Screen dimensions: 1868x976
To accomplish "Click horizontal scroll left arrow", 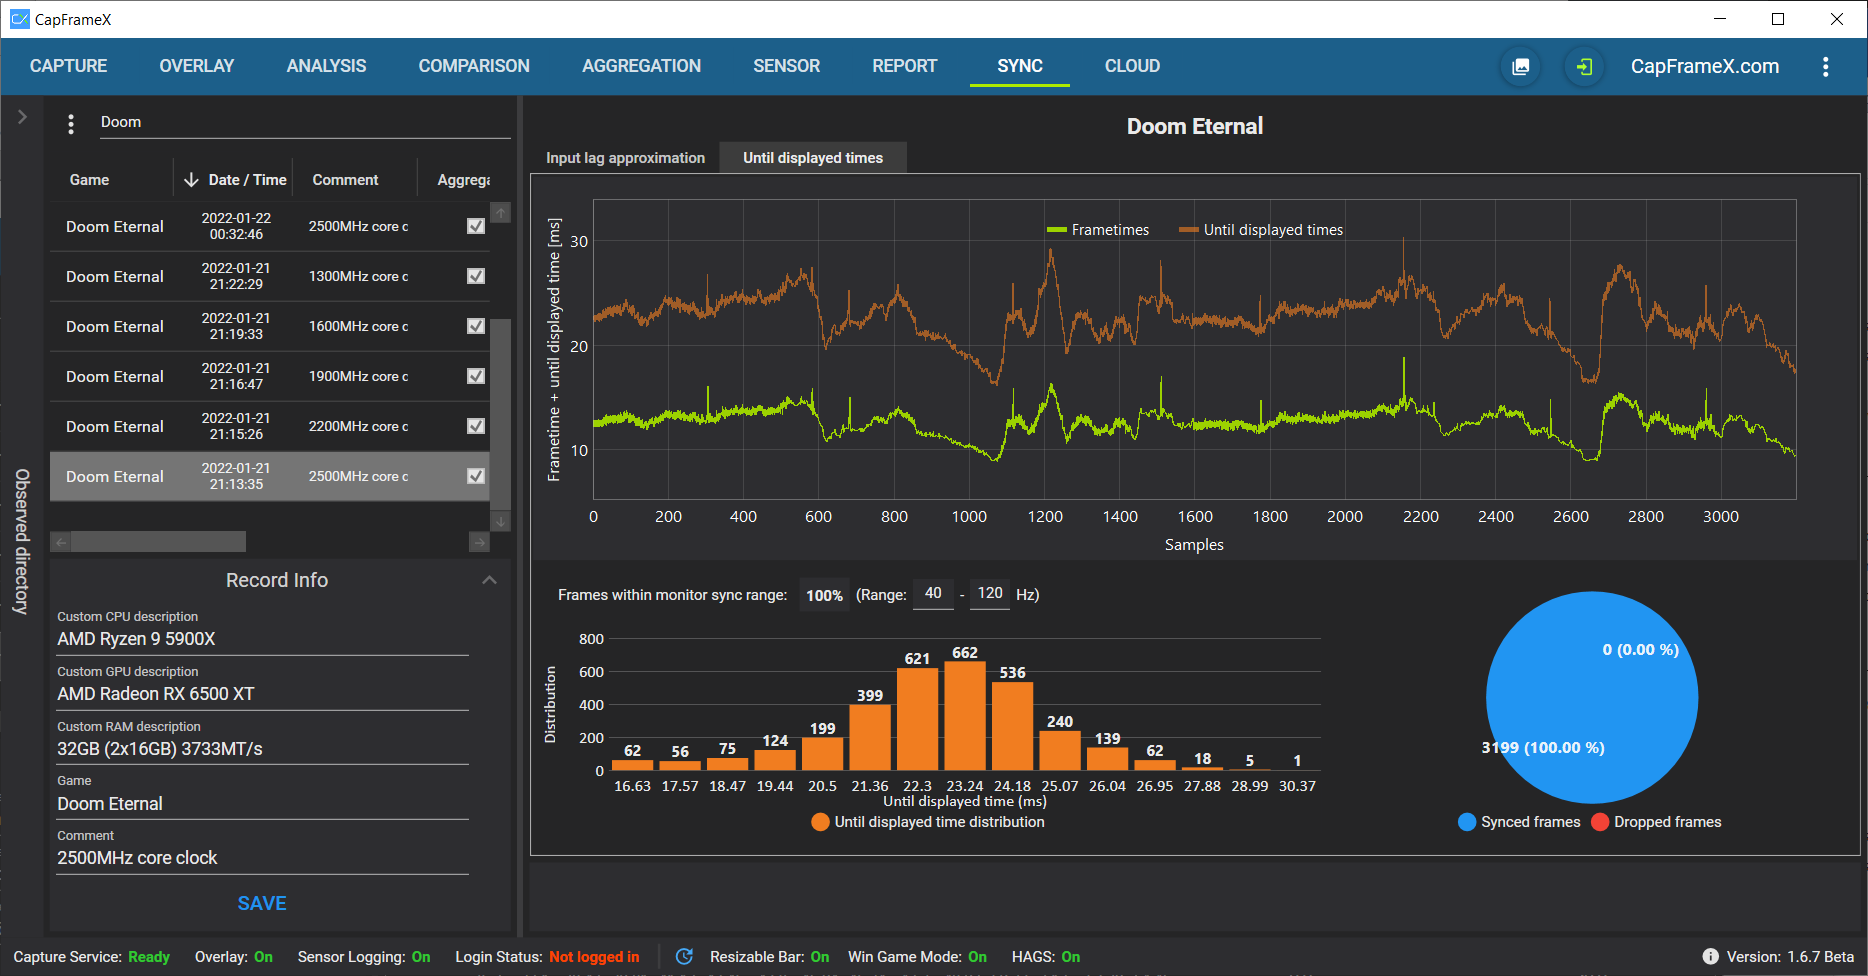I will [61, 542].
